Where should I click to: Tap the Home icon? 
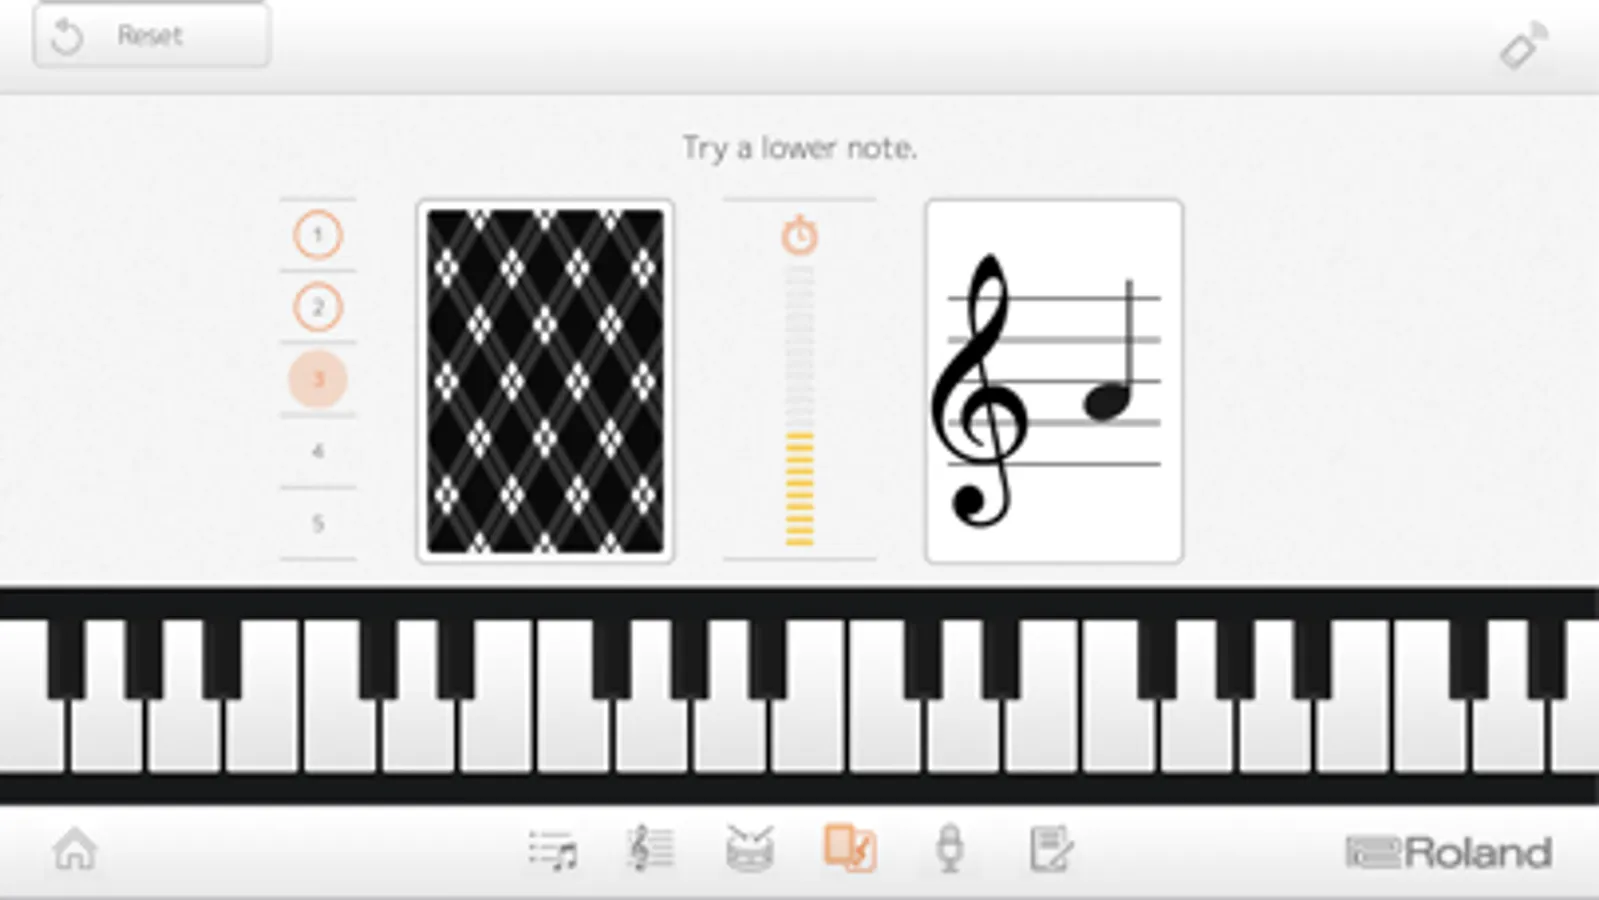(x=75, y=851)
